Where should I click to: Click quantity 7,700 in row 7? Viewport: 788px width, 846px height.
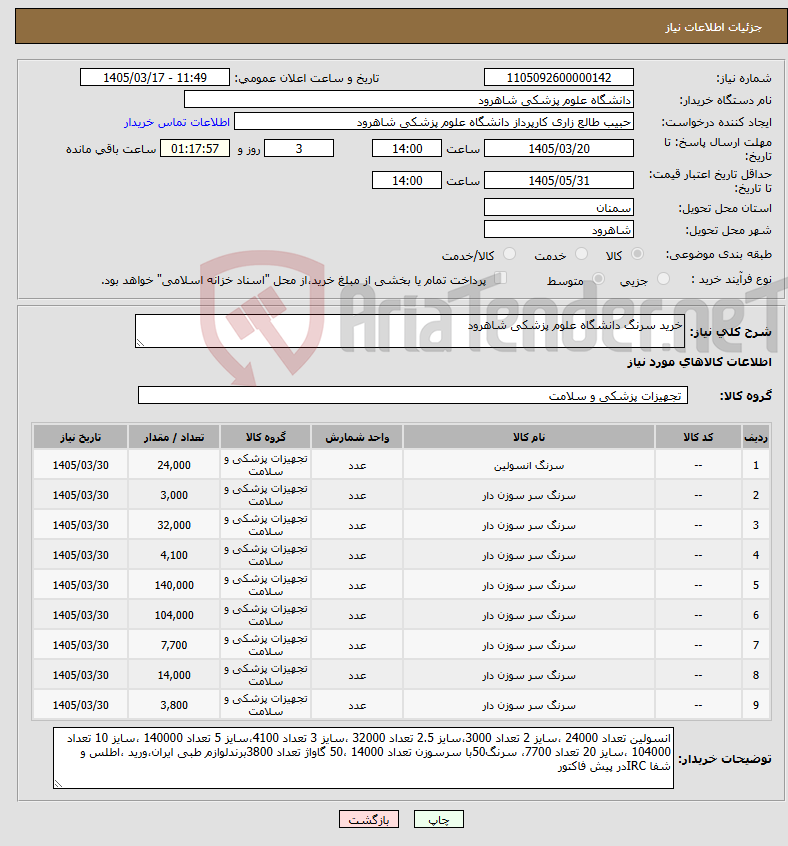[174, 645]
